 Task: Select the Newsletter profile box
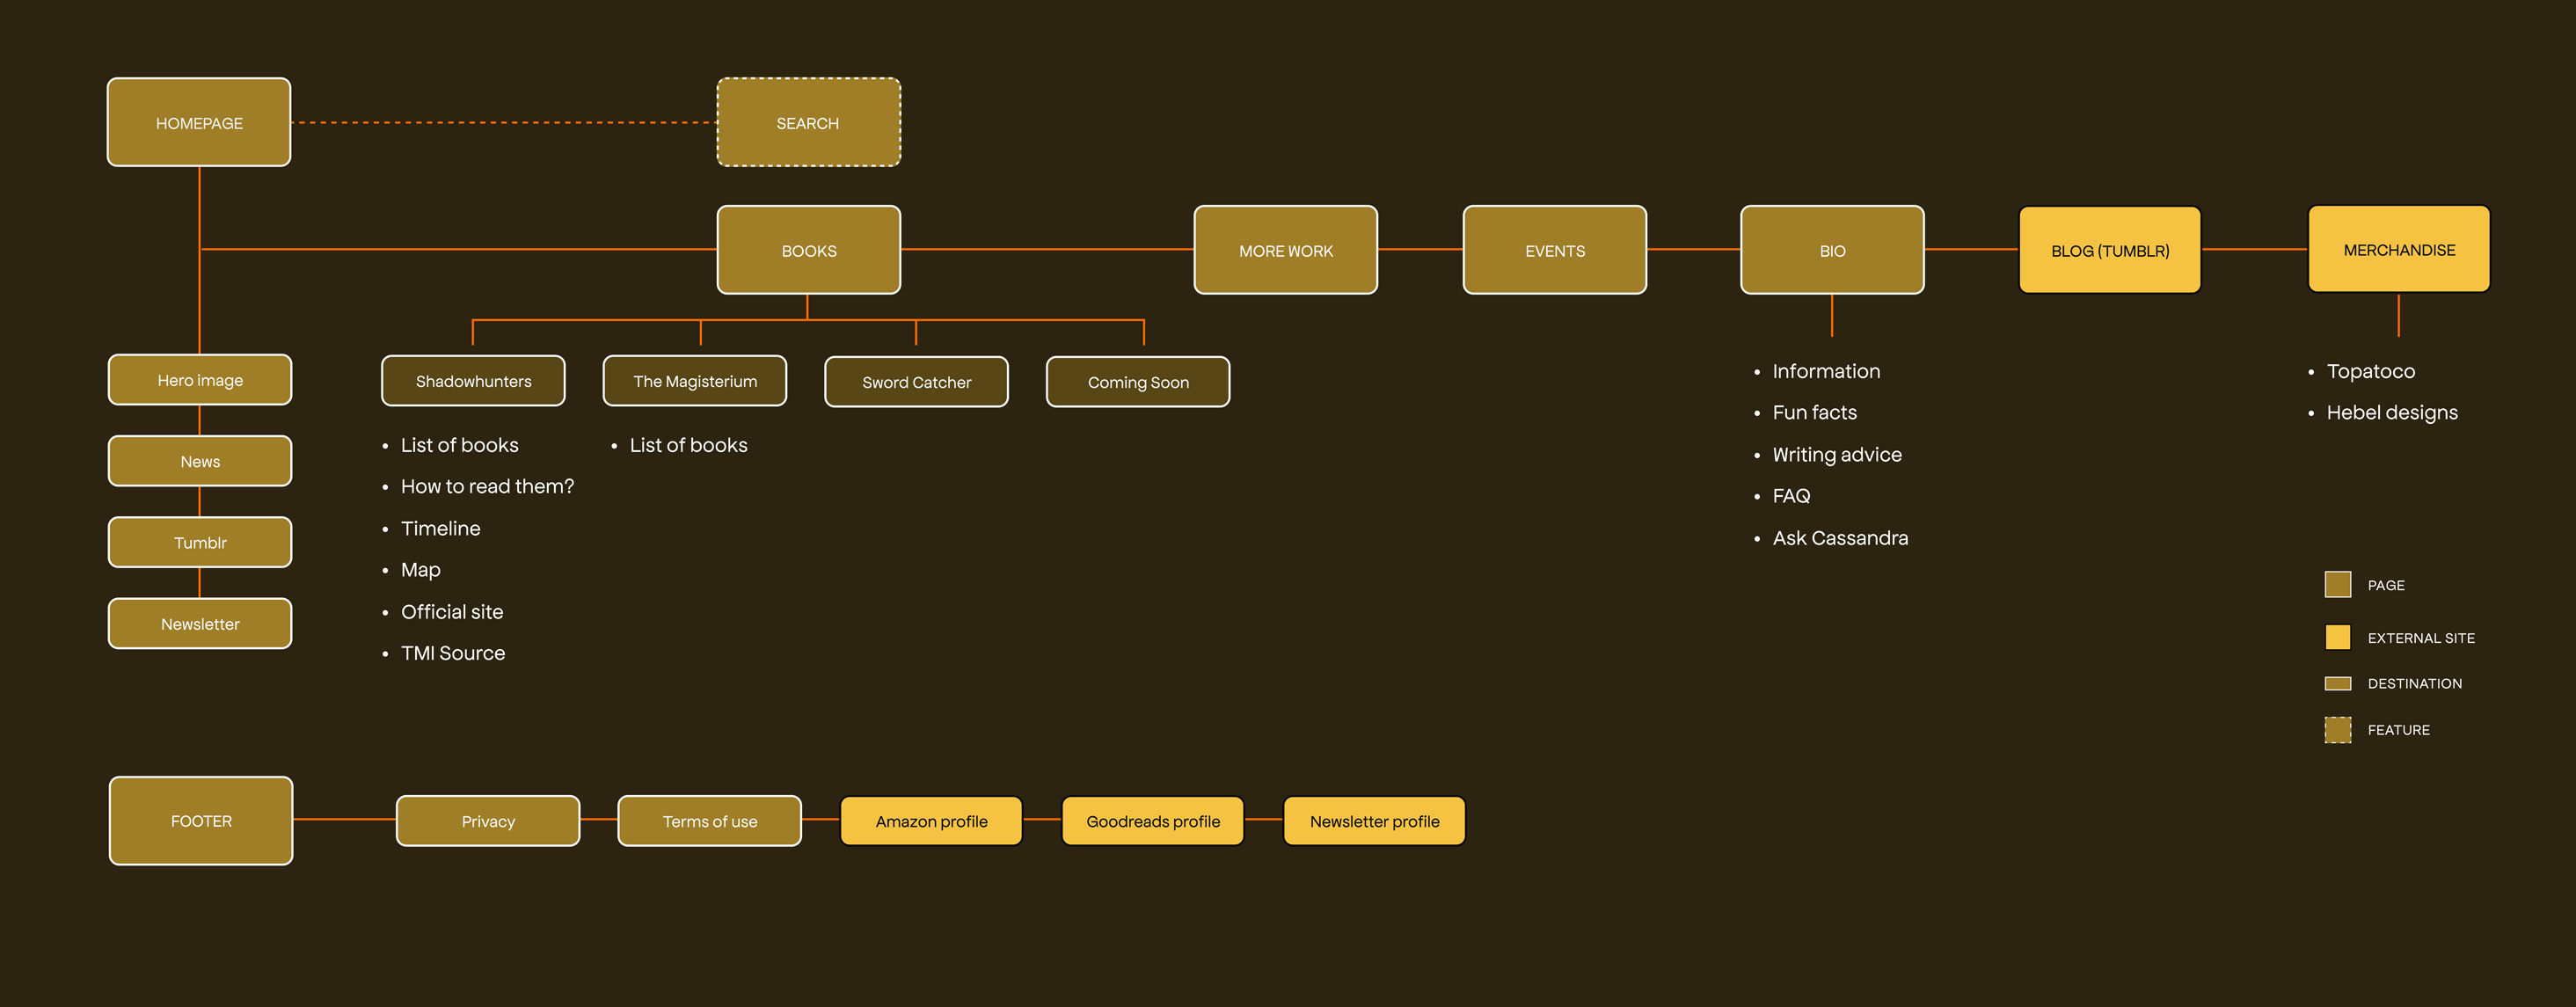point(1374,821)
